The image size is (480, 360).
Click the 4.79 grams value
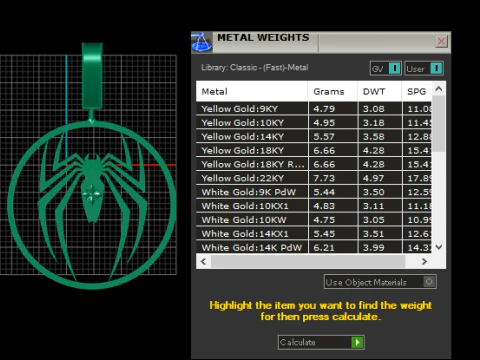click(x=324, y=109)
